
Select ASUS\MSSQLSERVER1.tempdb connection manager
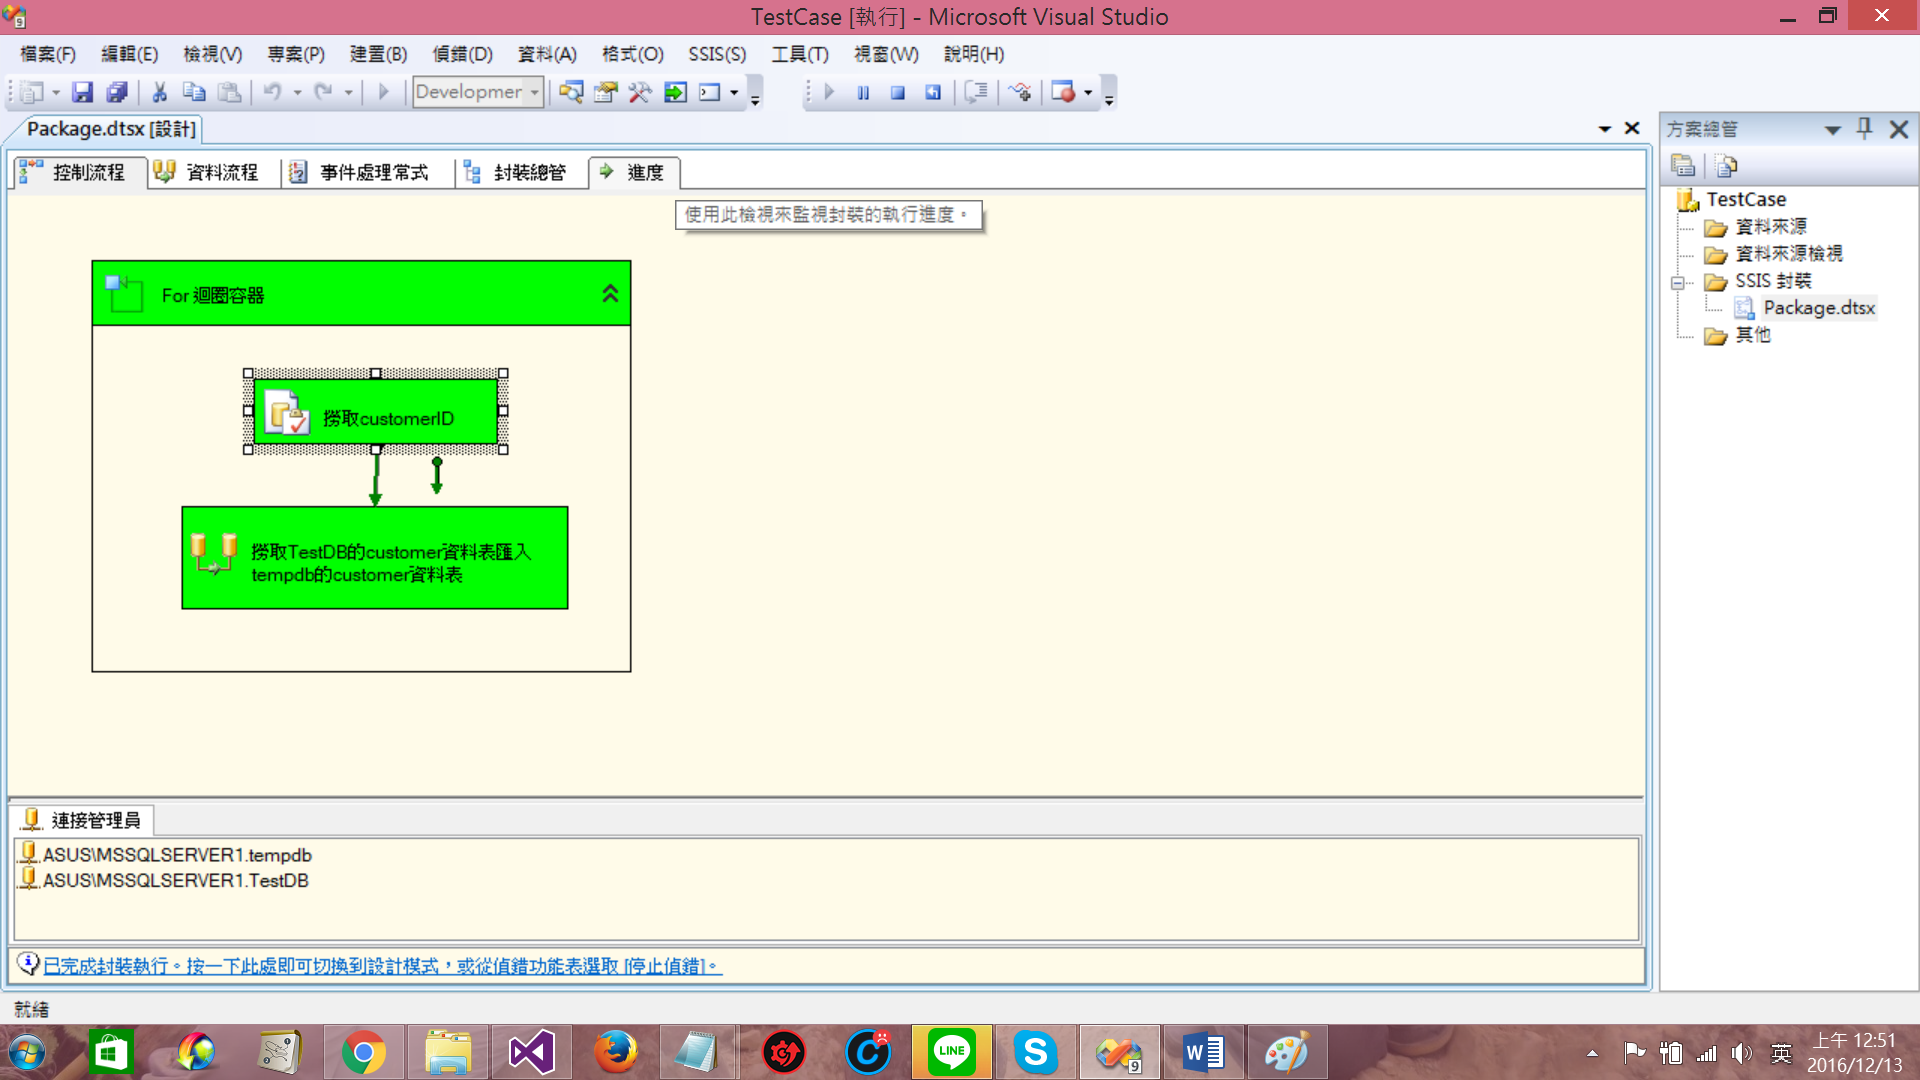166,855
